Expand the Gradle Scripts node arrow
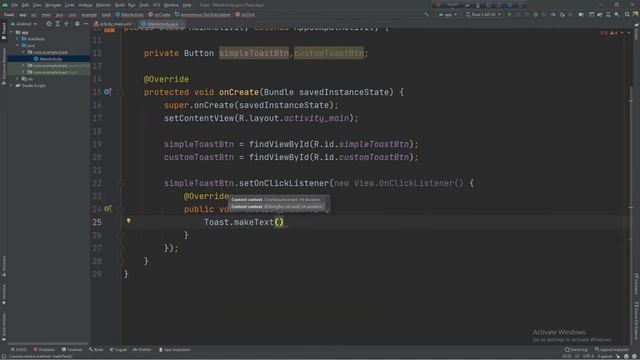This screenshot has width=640, height=360. (11, 86)
